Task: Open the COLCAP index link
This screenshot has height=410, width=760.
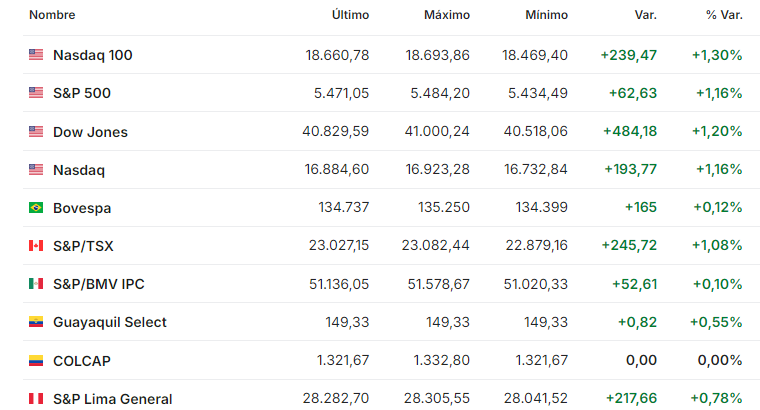Action: [82, 361]
